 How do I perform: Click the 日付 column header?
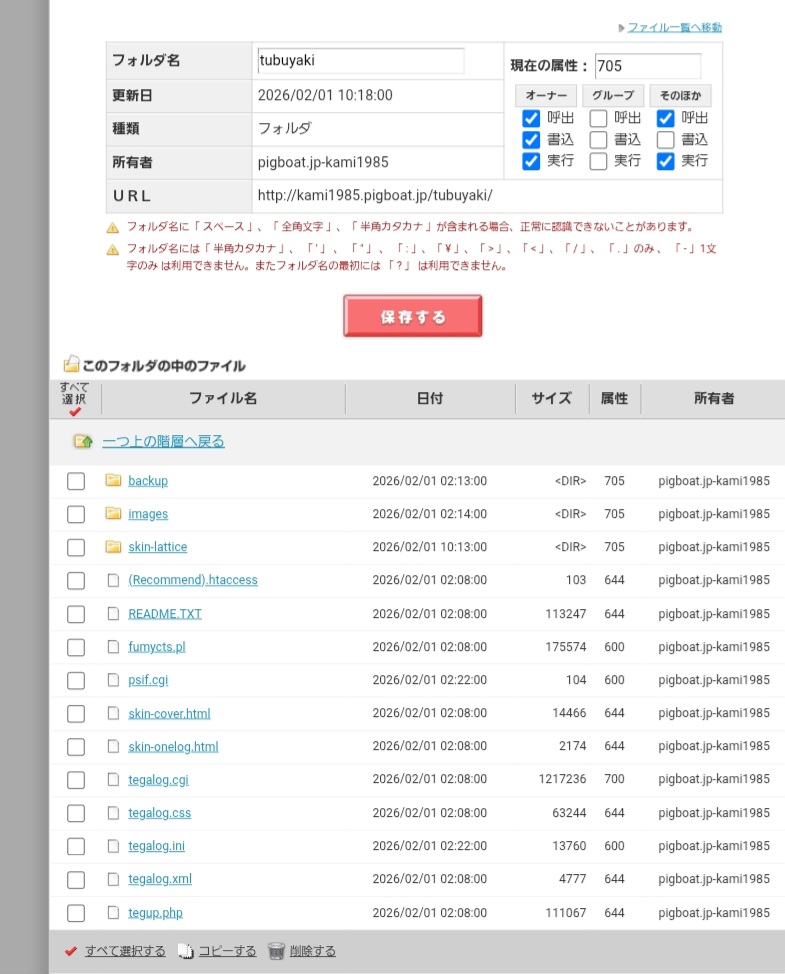429,398
